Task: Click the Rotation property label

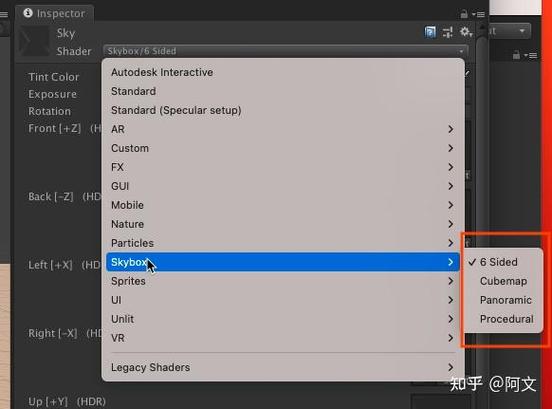Action: click(49, 111)
